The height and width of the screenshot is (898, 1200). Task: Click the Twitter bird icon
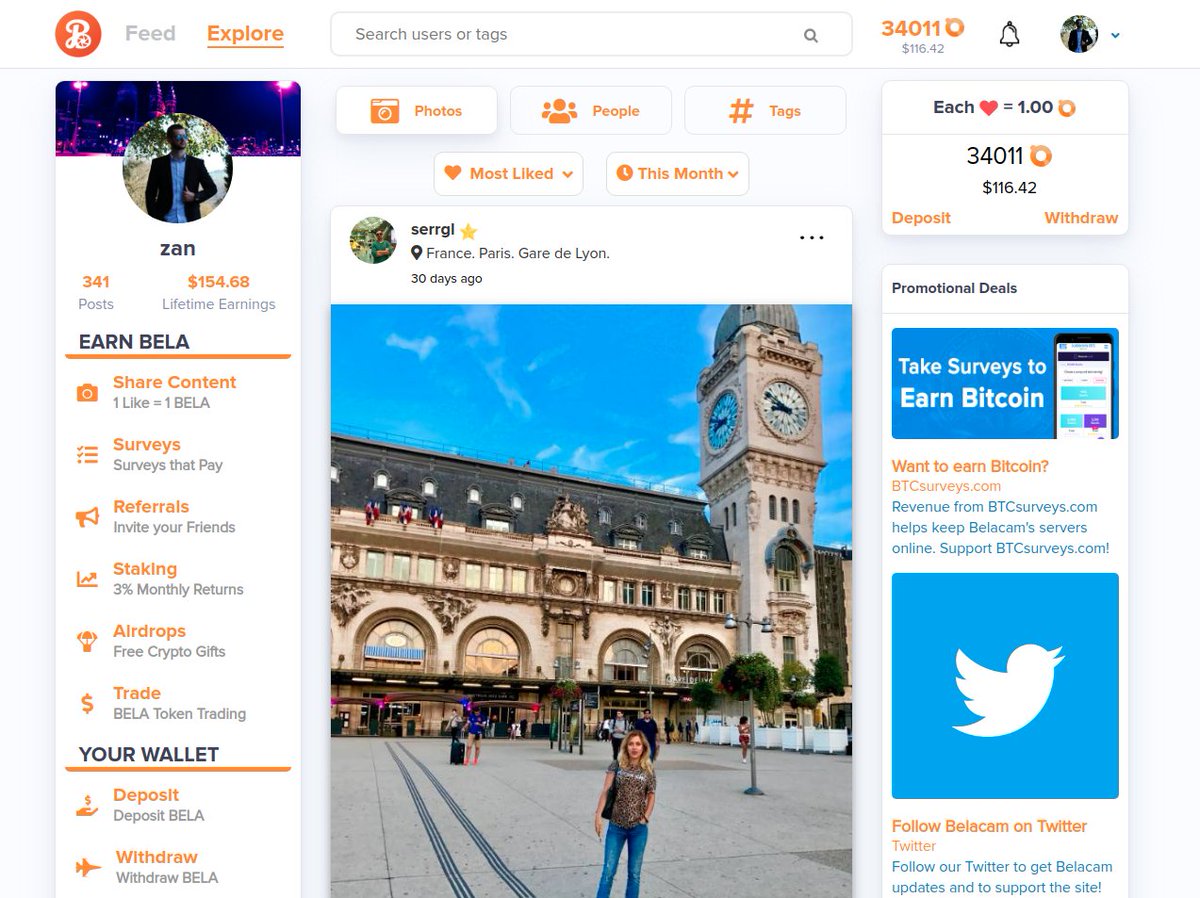[x=1004, y=685]
